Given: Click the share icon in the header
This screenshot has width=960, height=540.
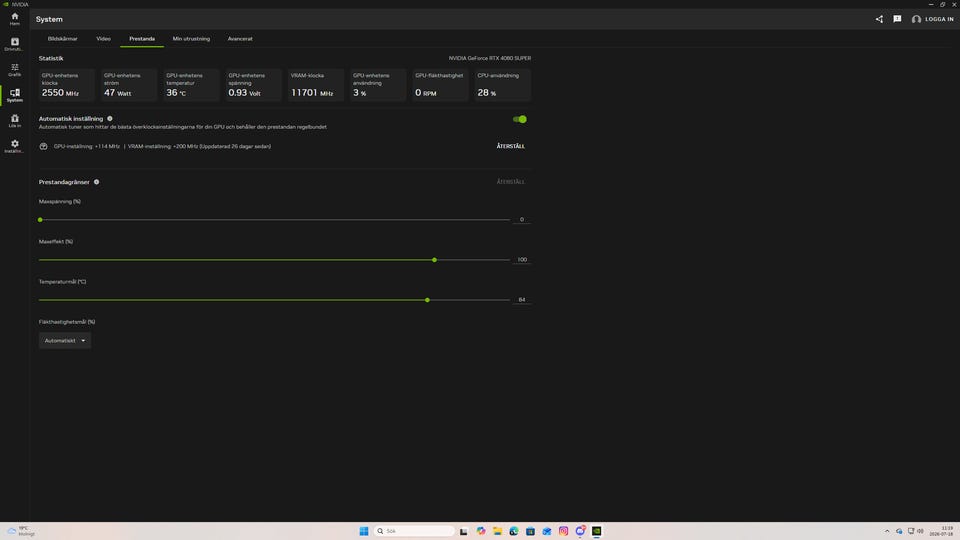Looking at the screenshot, I should tap(879, 19).
